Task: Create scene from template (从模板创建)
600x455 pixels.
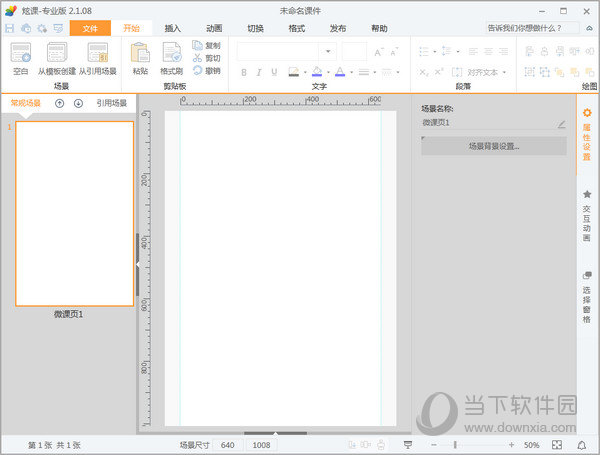Action: (x=57, y=59)
